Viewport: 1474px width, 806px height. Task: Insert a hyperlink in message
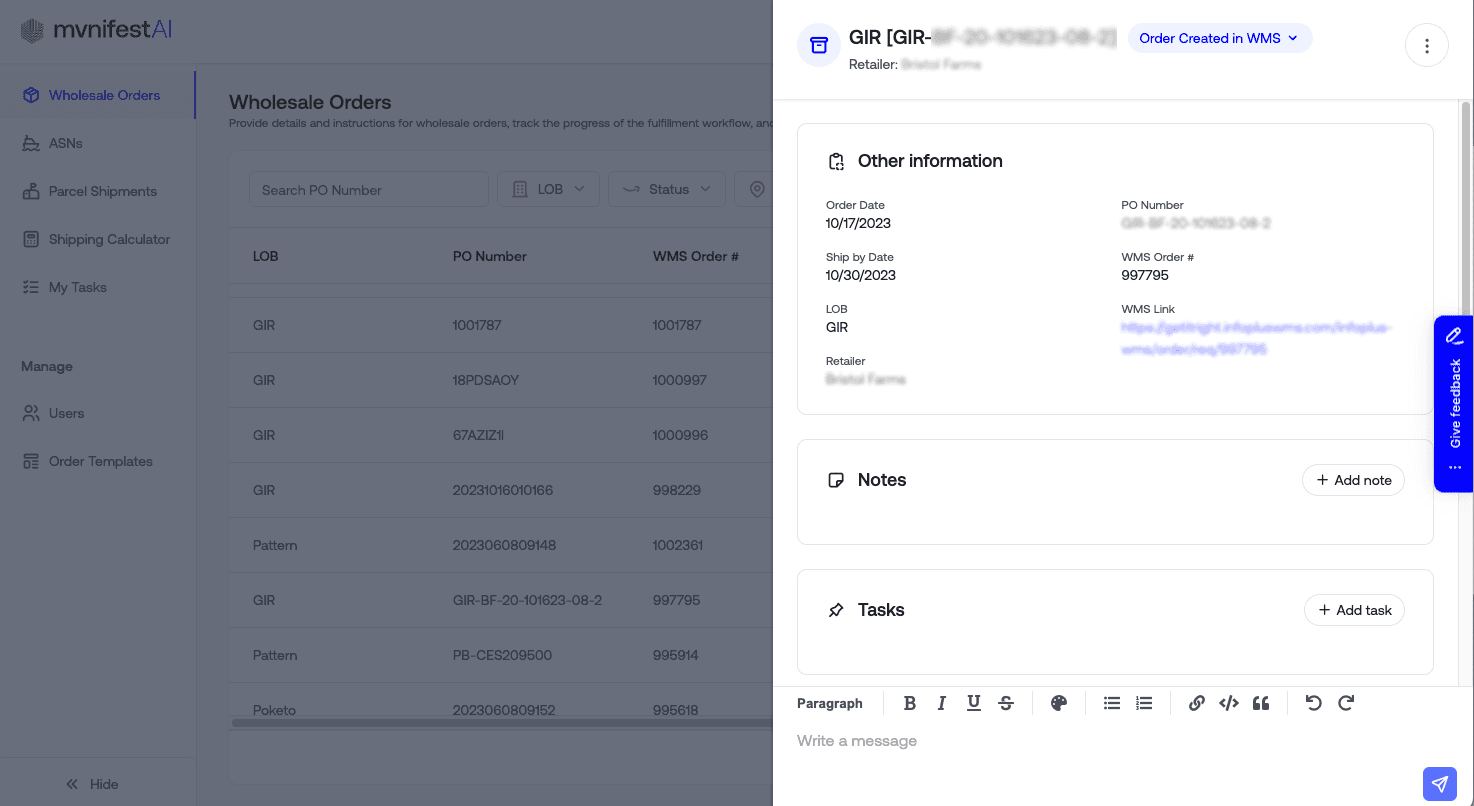click(x=1197, y=703)
